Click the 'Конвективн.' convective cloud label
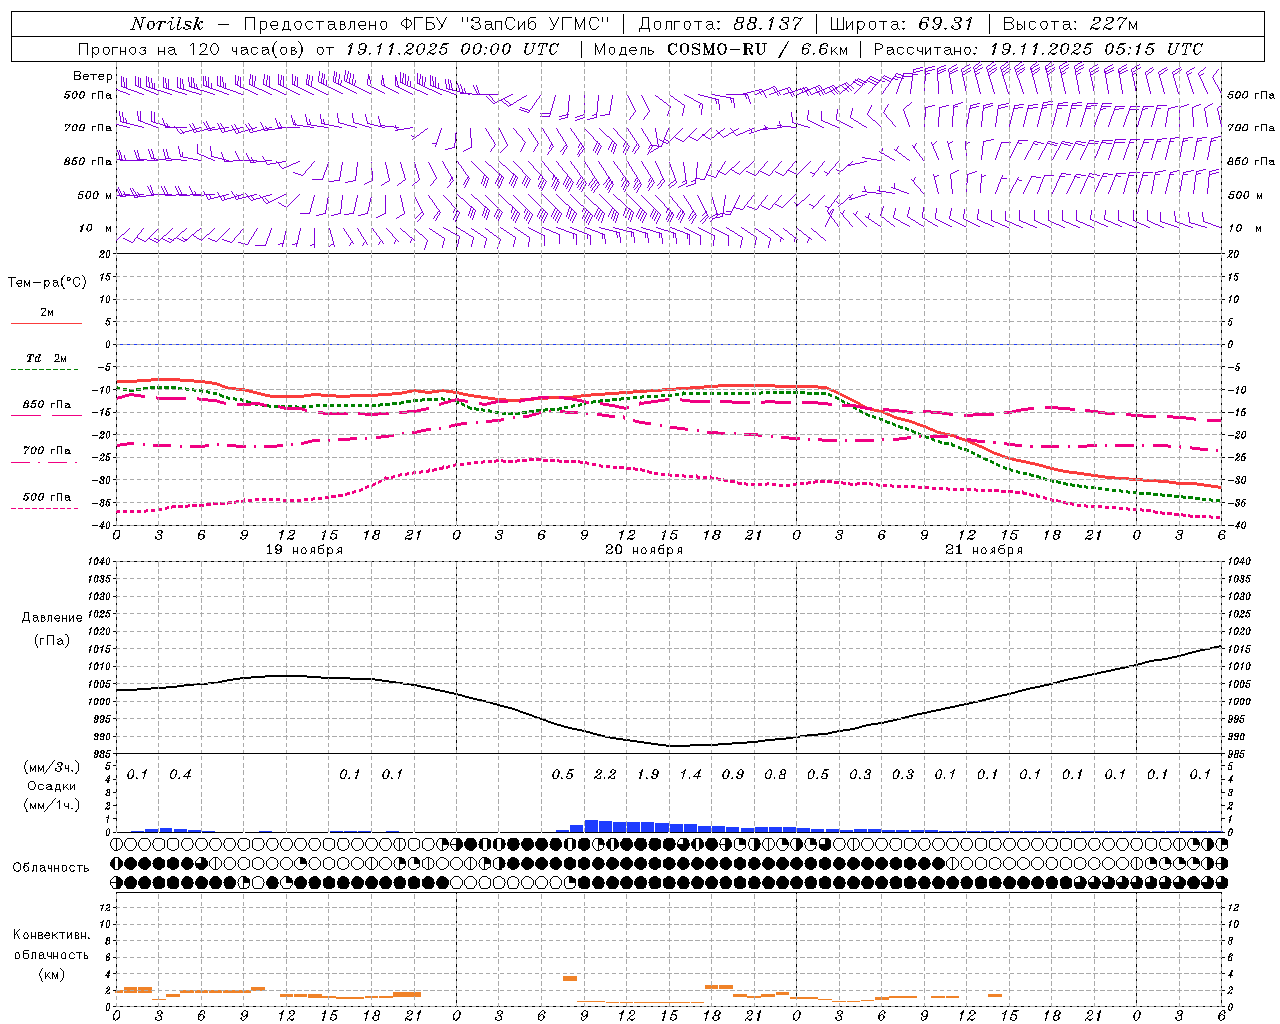 (x=52, y=935)
